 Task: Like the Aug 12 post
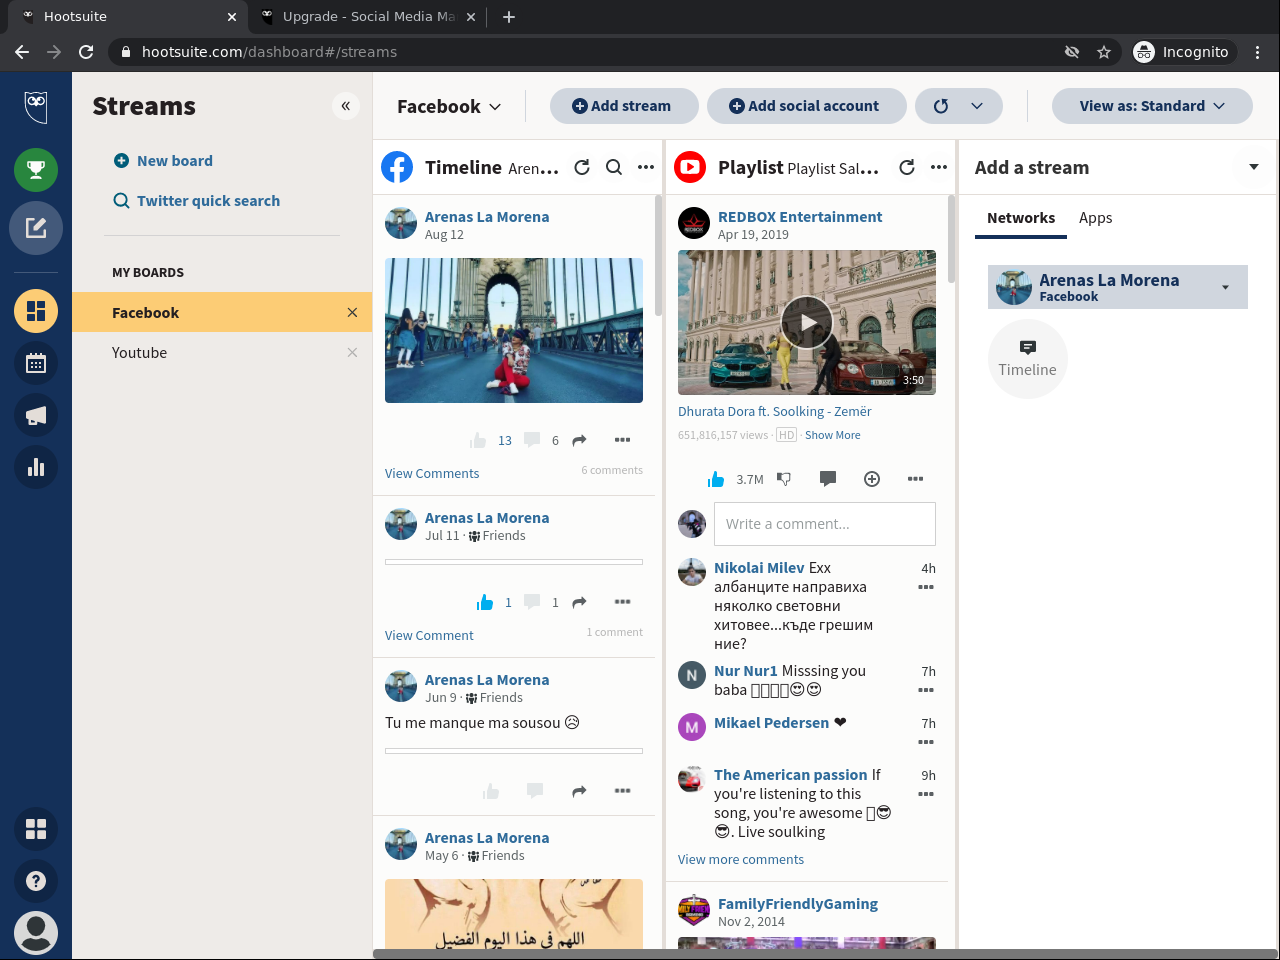click(478, 440)
